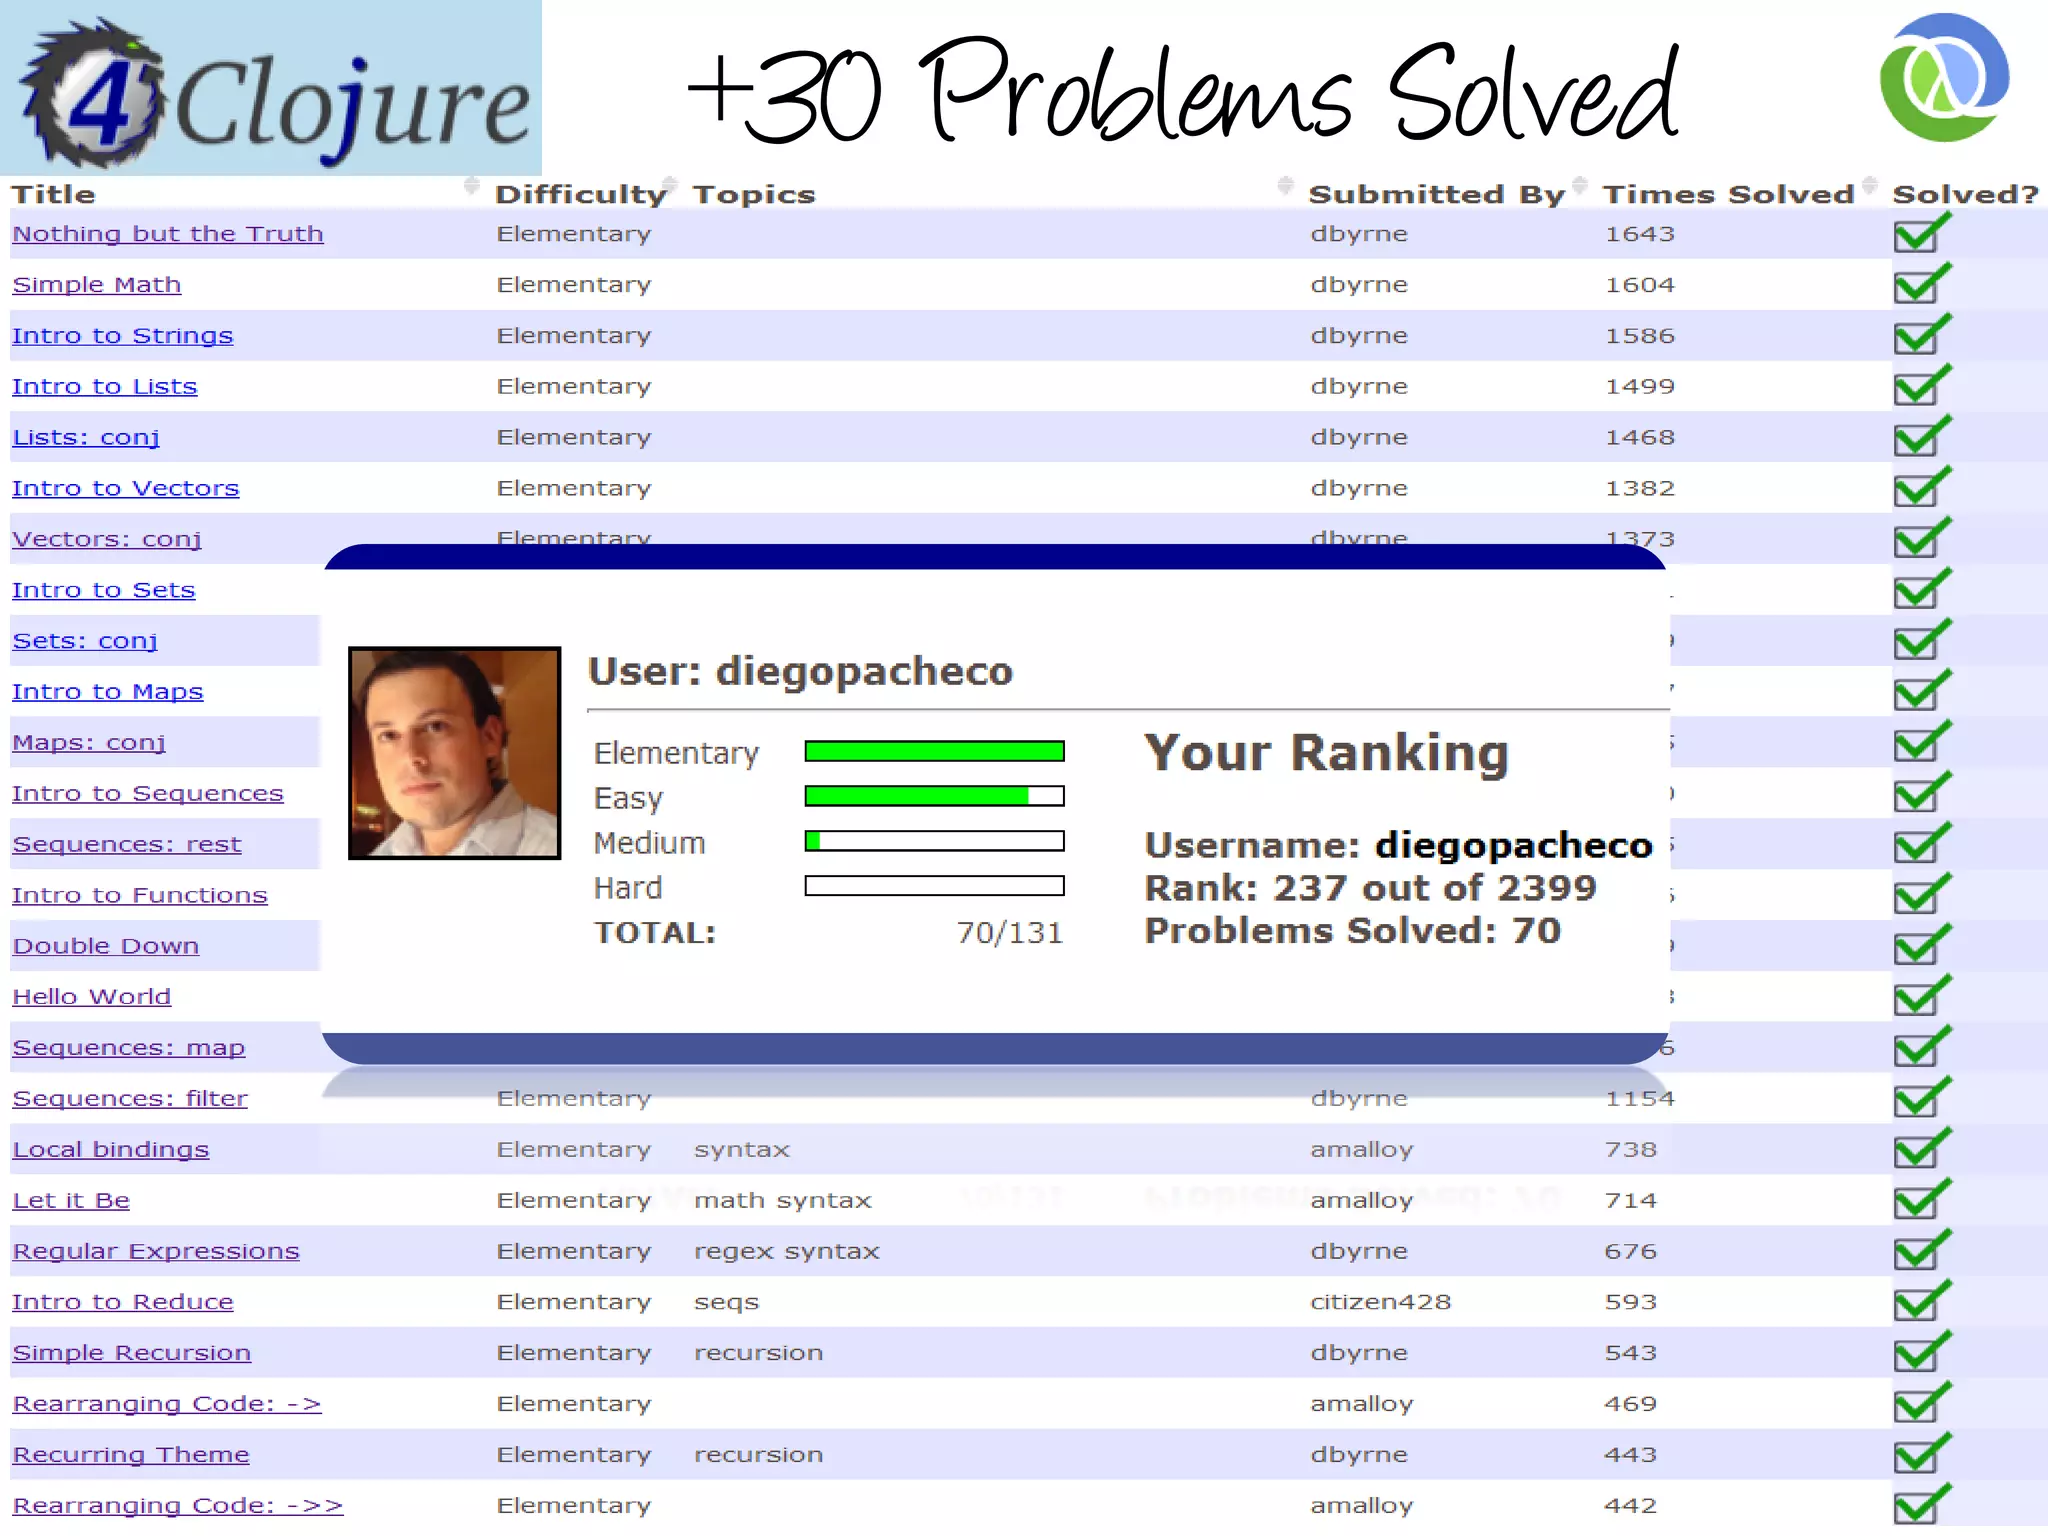Open the Intro to Lists problem
This screenshot has width=2048, height=1536.
coord(105,387)
